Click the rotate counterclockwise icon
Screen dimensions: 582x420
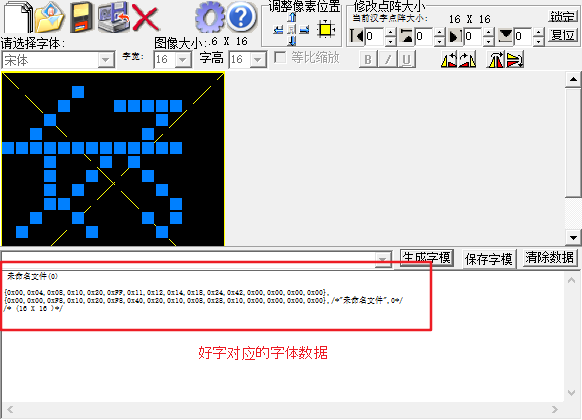[x=449, y=59]
